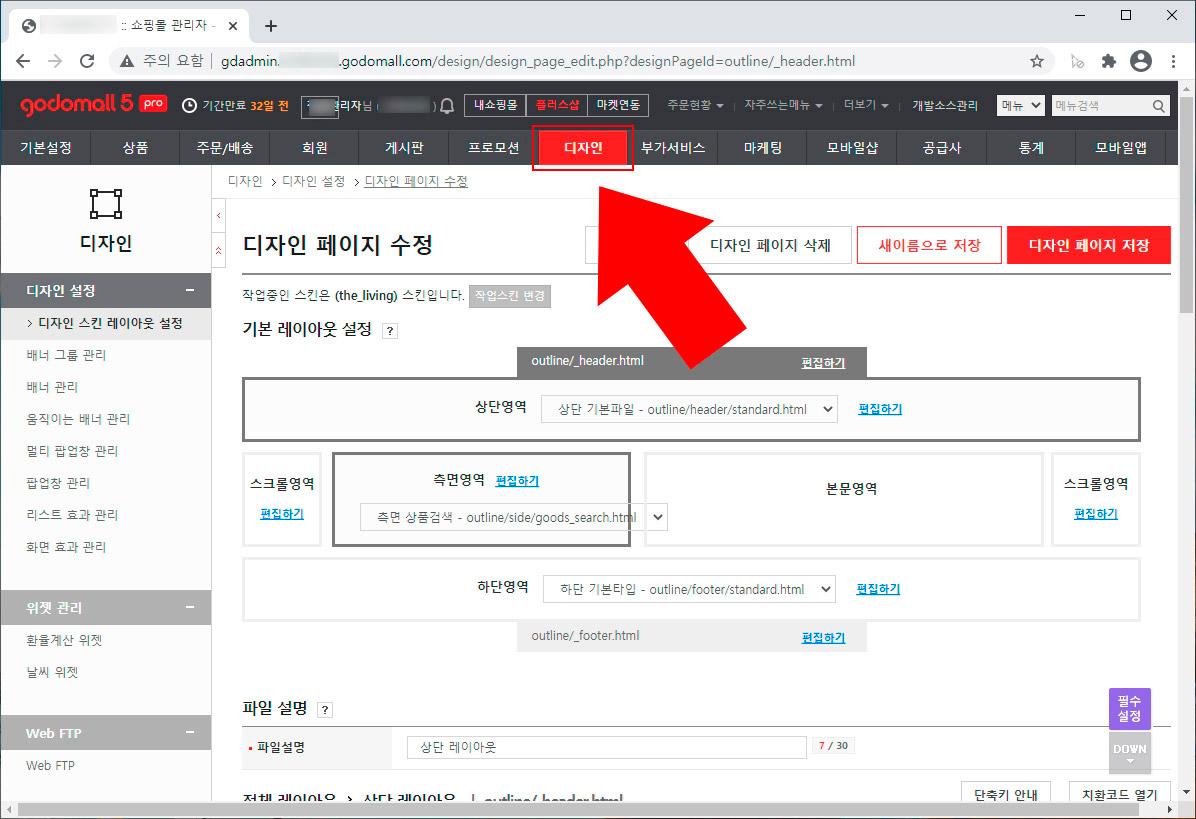Click the browser address bar URL

(x=538, y=61)
